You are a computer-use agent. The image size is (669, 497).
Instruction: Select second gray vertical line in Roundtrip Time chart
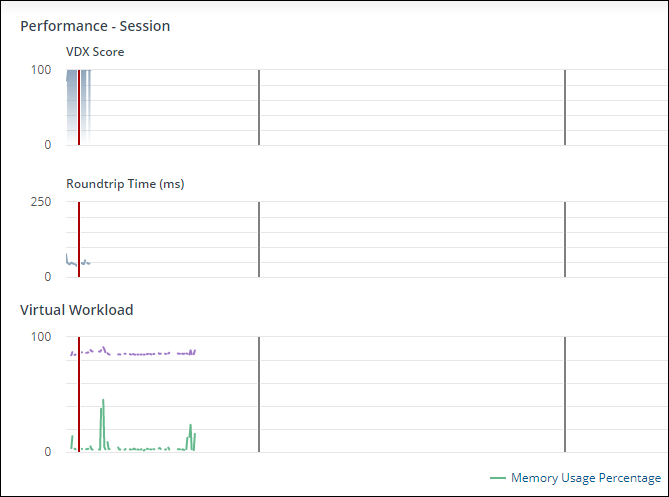pyautogui.click(x=565, y=239)
